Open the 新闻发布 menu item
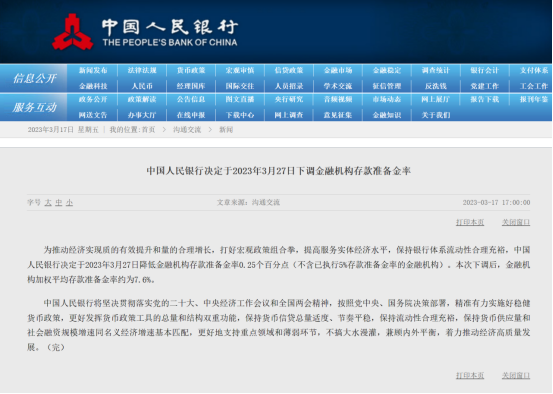Viewport: 553px width, 394px height. pyautogui.click(x=93, y=71)
